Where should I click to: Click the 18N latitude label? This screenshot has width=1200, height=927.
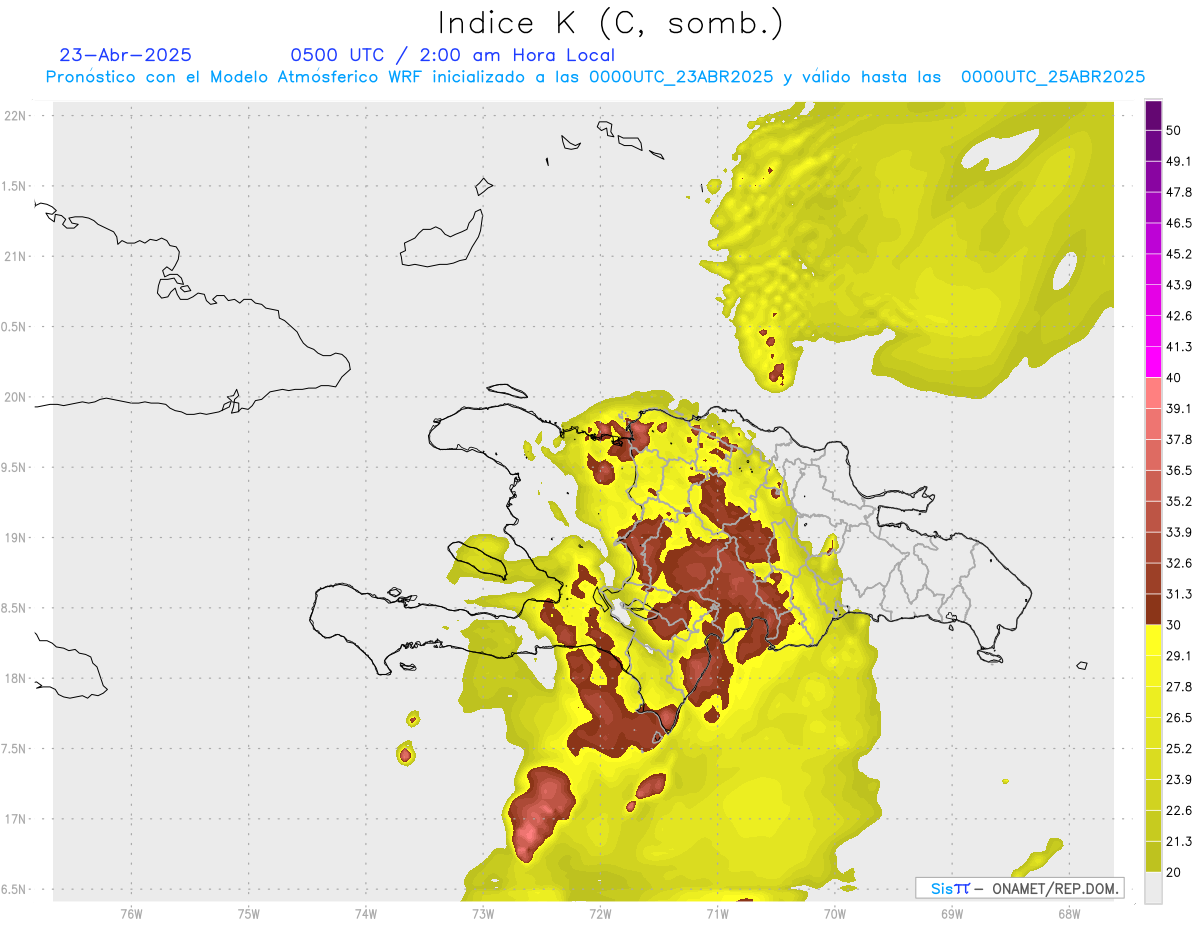pos(17,679)
